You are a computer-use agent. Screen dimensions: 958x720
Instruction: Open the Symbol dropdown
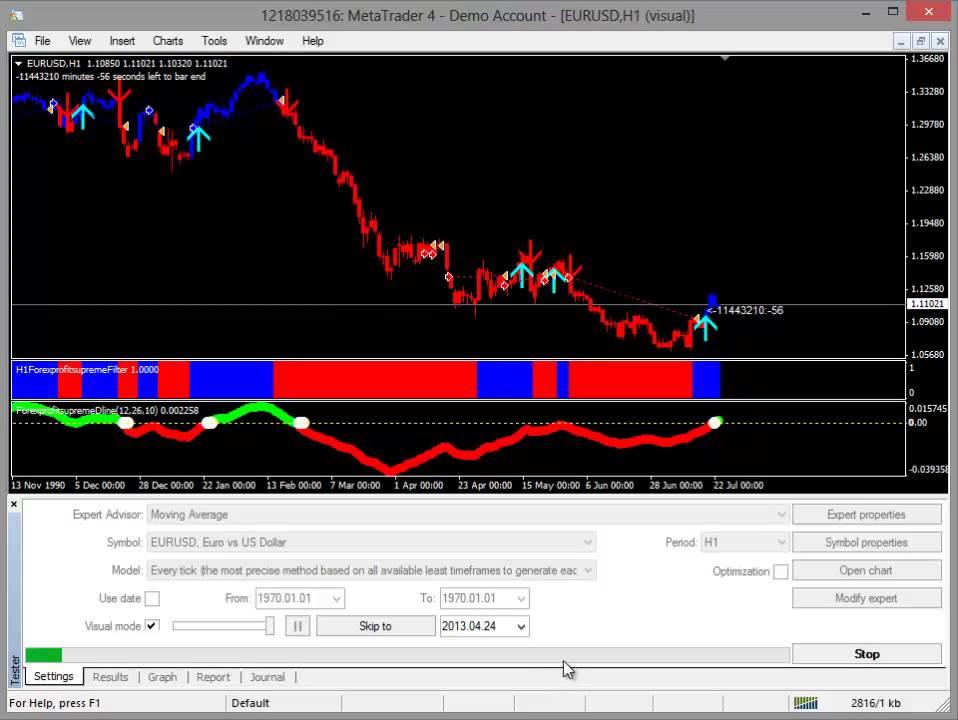(588, 542)
